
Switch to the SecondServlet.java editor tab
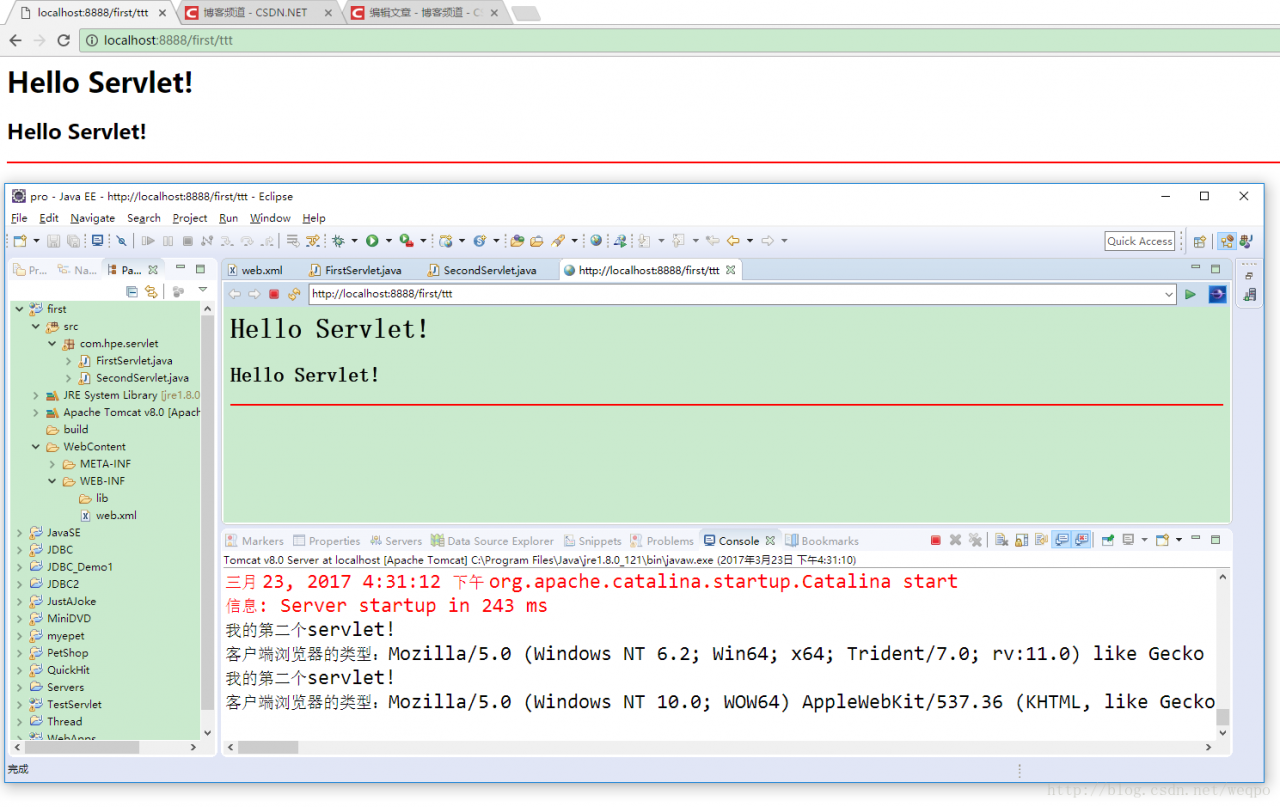(x=489, y=270)
